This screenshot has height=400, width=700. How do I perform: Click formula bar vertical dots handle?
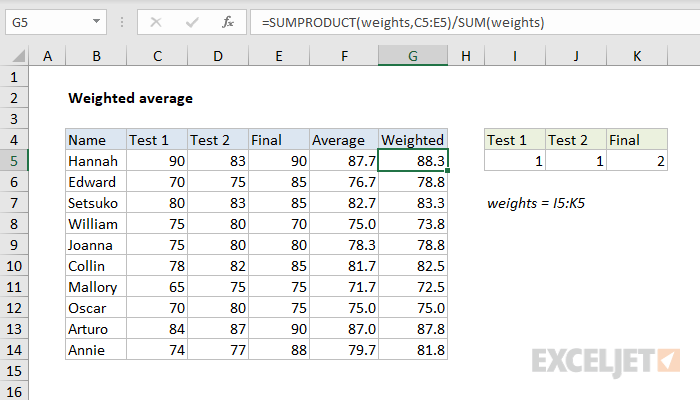pyautogui.click(x=121, y=22)
